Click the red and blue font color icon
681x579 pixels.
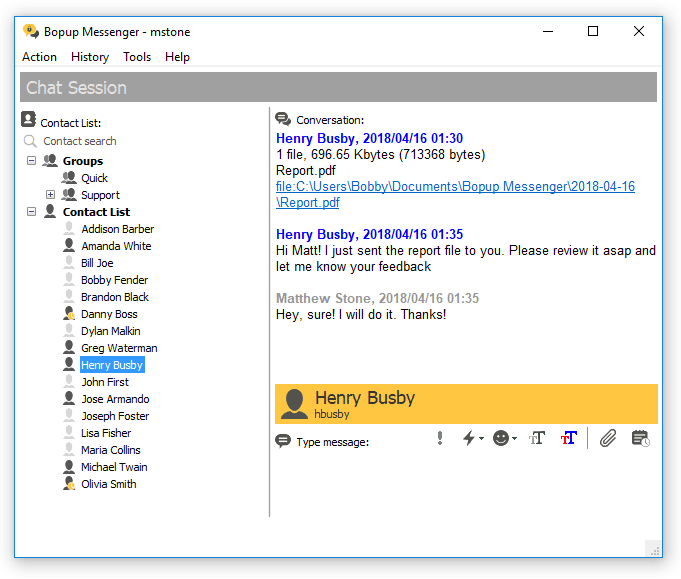tap(569, 438)
